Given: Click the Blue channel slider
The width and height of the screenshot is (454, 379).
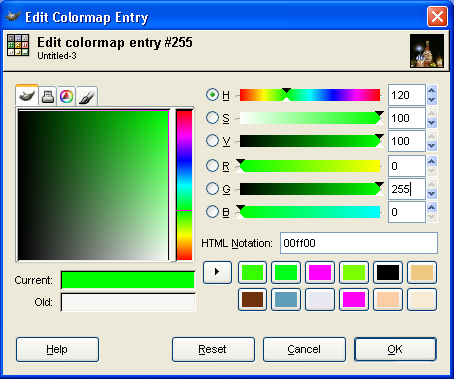Looking at the screenshot, I should coord(310,212).
